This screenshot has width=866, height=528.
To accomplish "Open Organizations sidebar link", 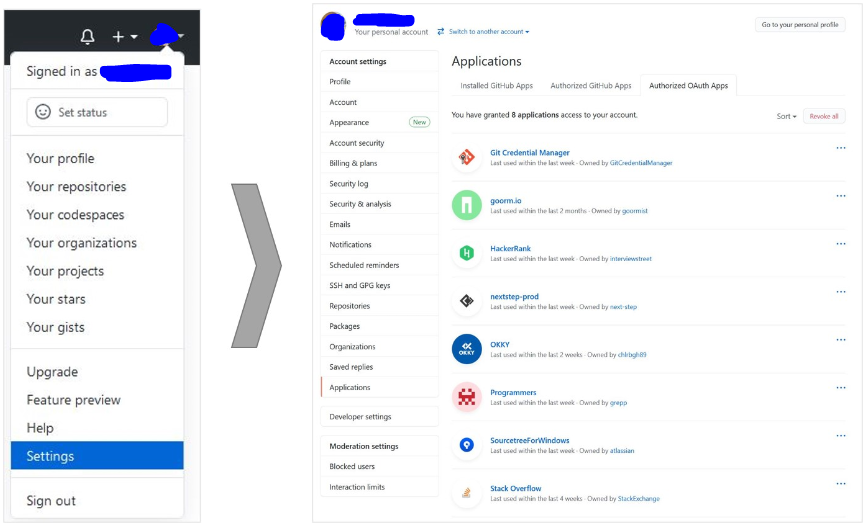I will pos(379,347).
